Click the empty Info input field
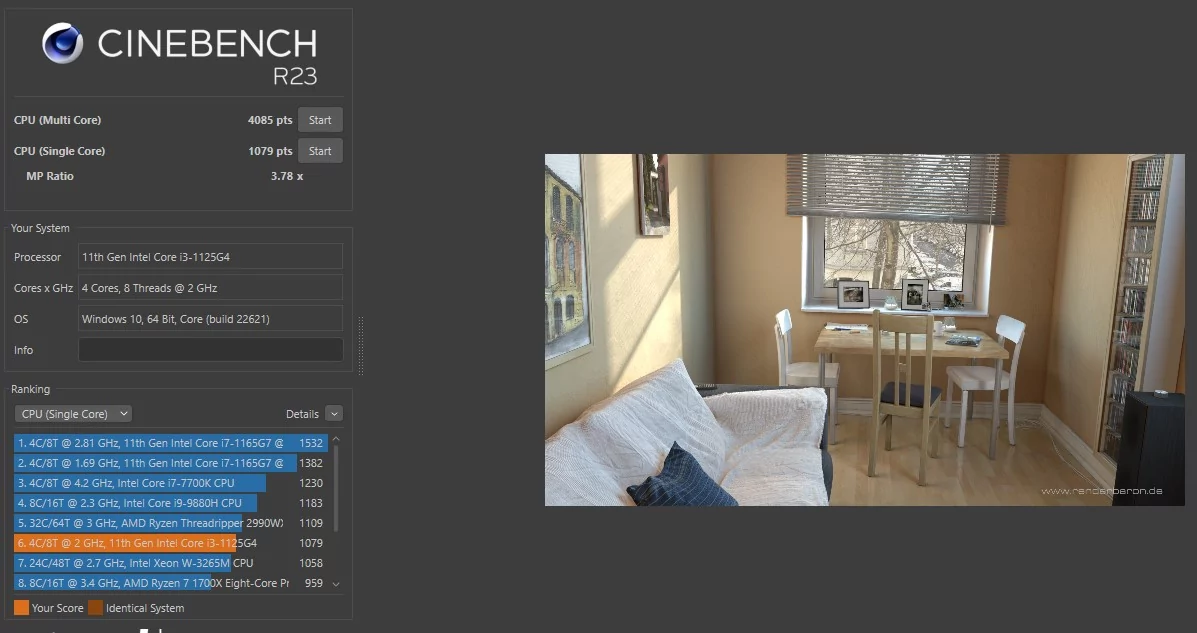This screenshot has height=633, width=1197. point(210,350)
